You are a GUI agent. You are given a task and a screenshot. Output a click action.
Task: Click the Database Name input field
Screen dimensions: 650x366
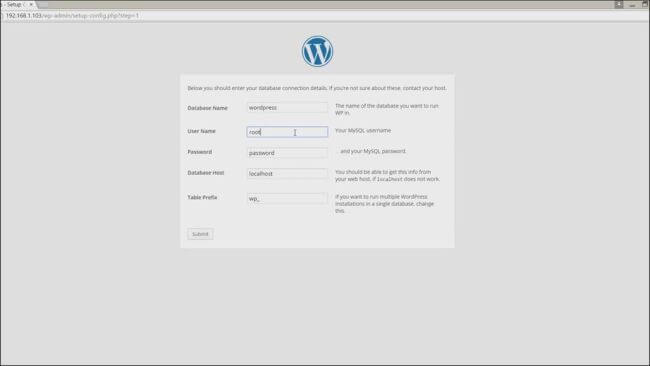(x=287, y=108)
